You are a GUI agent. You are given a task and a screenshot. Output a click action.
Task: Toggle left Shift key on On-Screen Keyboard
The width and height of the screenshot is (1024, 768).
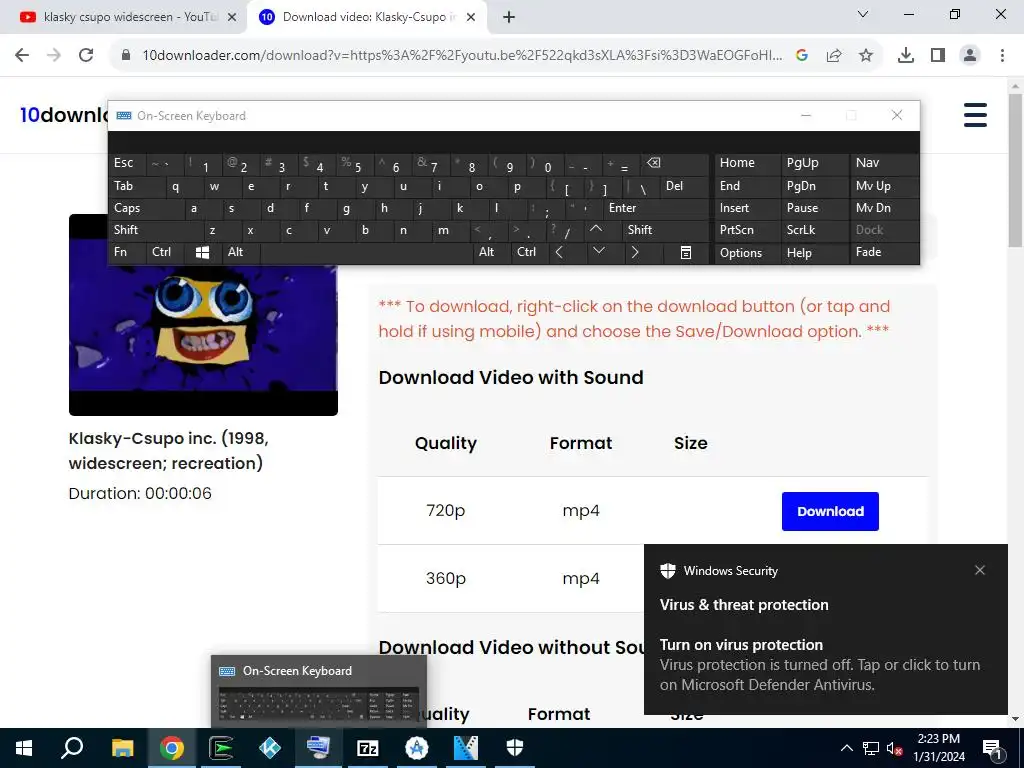pos(153,230)
